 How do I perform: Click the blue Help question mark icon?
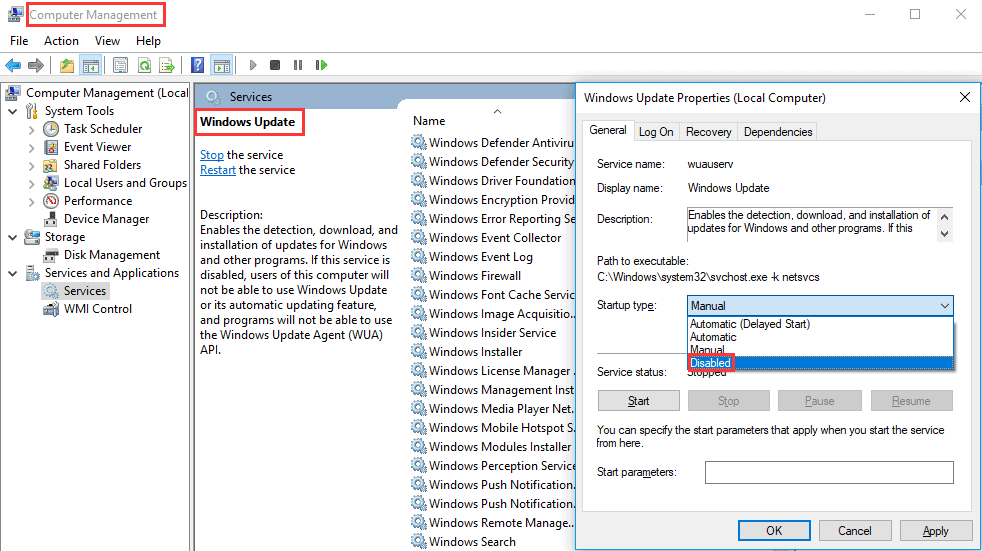click(x=197, y=65)
